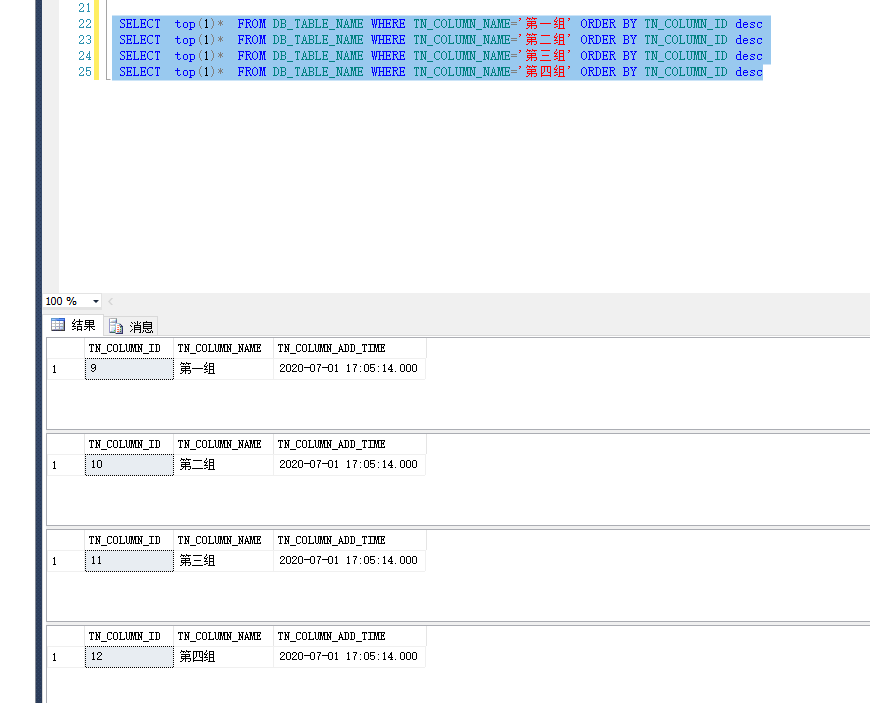This screenshot has width=870, height=703.
Task: Place cursor on the SELECT keyword of line 25
Action: click(139, 71)
